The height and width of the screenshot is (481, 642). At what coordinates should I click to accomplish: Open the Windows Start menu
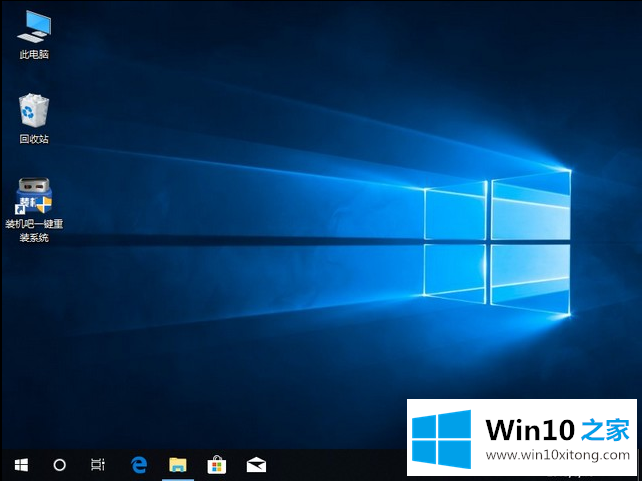(21, 464)
